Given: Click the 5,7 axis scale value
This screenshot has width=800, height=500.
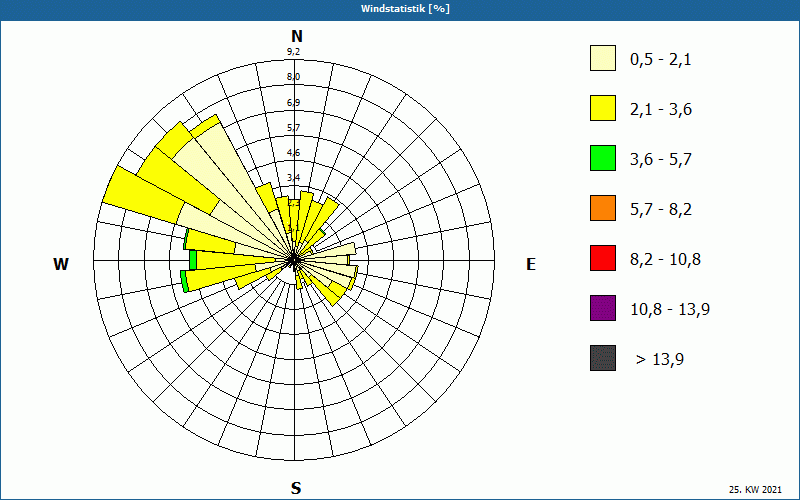Looking at the screenshot, I should pyautogui.click(x=293, y=128).
